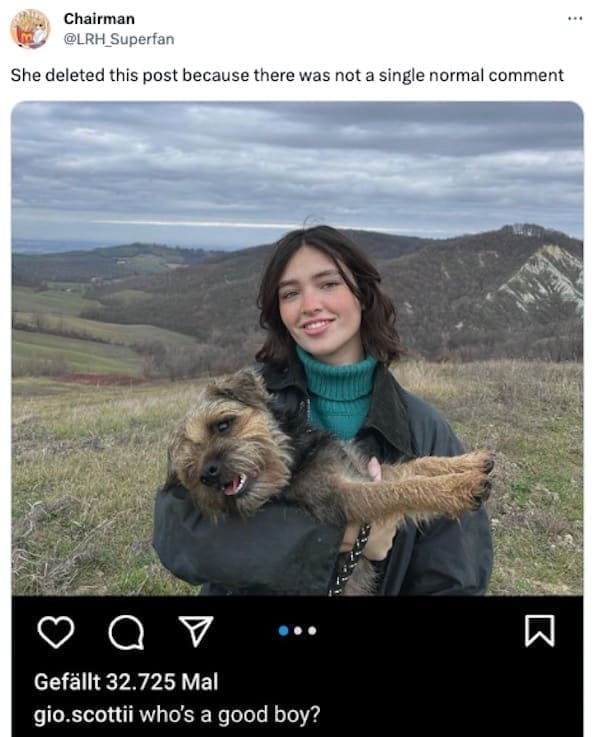Open Chairman's profile avatar
600x737 pixels.
click(x=30, y=29)
